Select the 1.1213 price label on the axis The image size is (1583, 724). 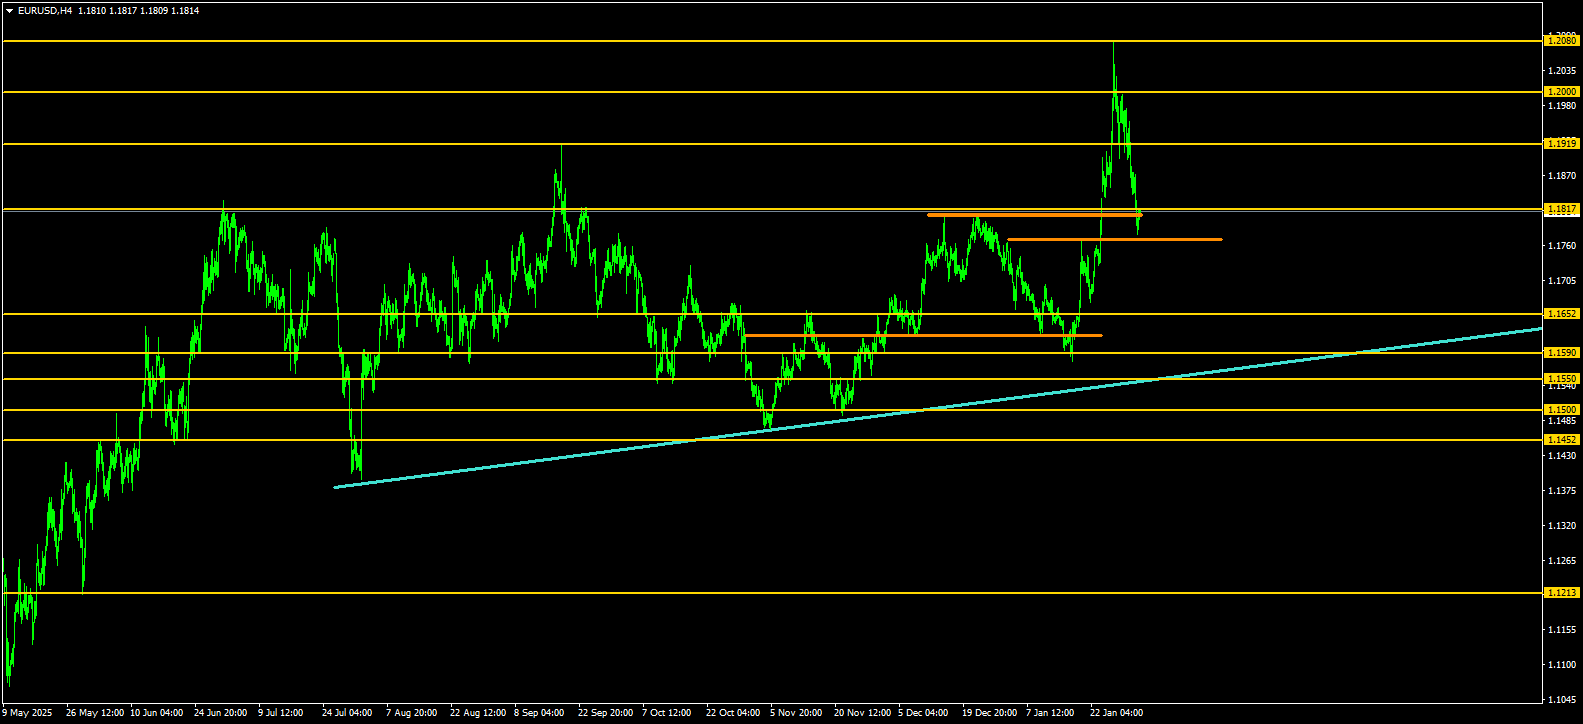tap(1562, 593)
